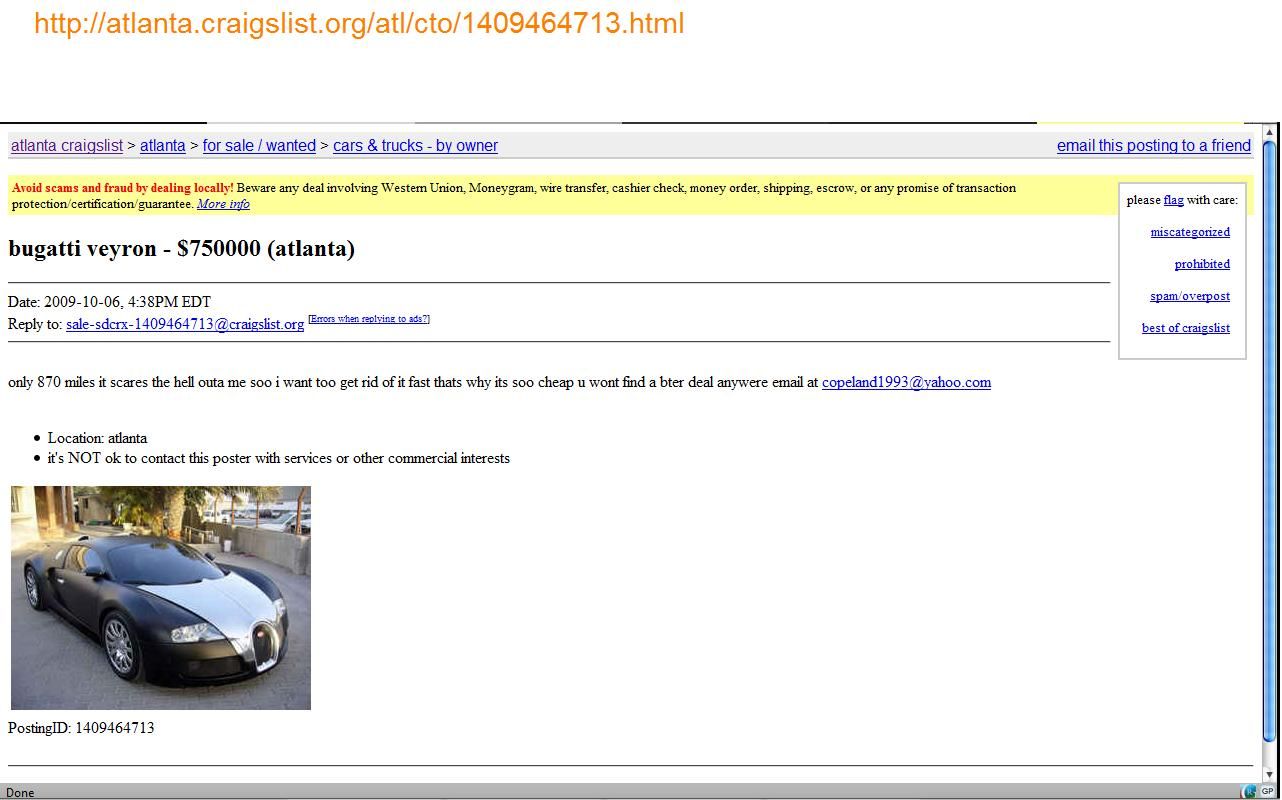Click the sale-sdcrx reply email address
This screenshot has width=1282, height=800.
185,324
